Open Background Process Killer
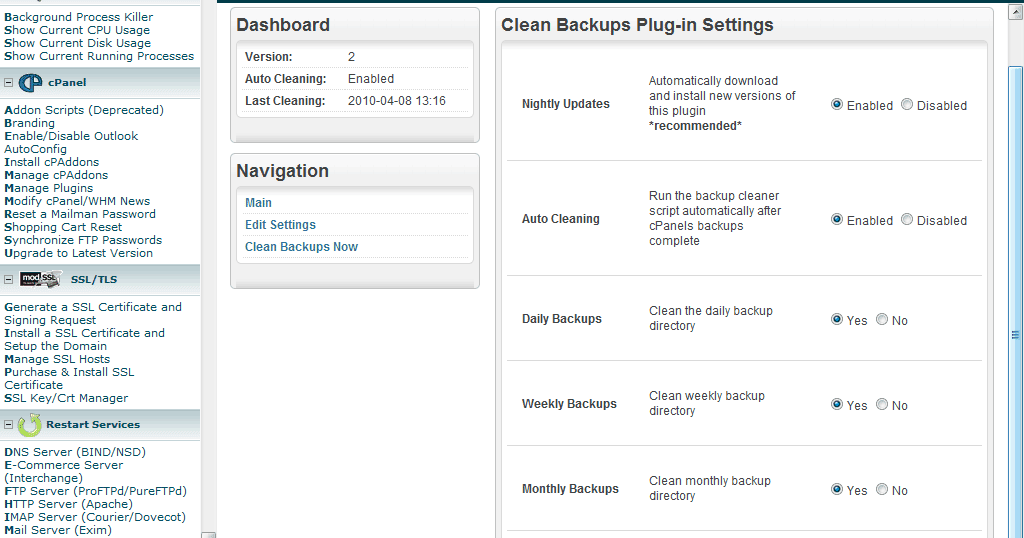The width and height of the screenshot is (1024, 538). pos(78,17)
